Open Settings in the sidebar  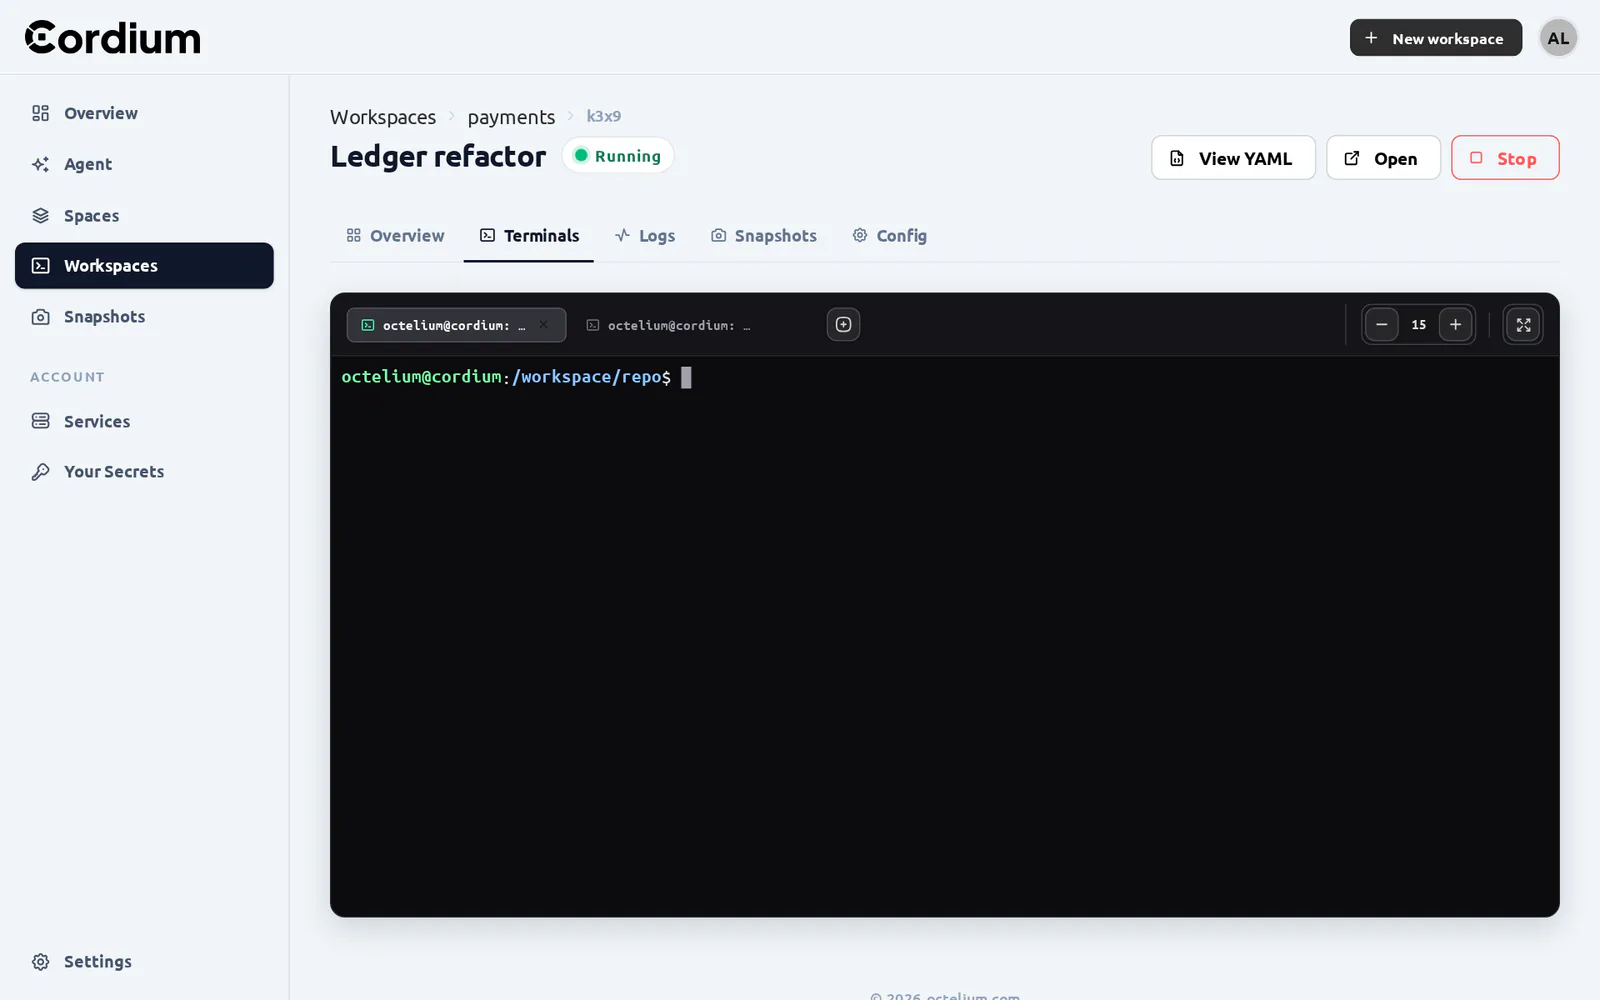coord(144,961)
